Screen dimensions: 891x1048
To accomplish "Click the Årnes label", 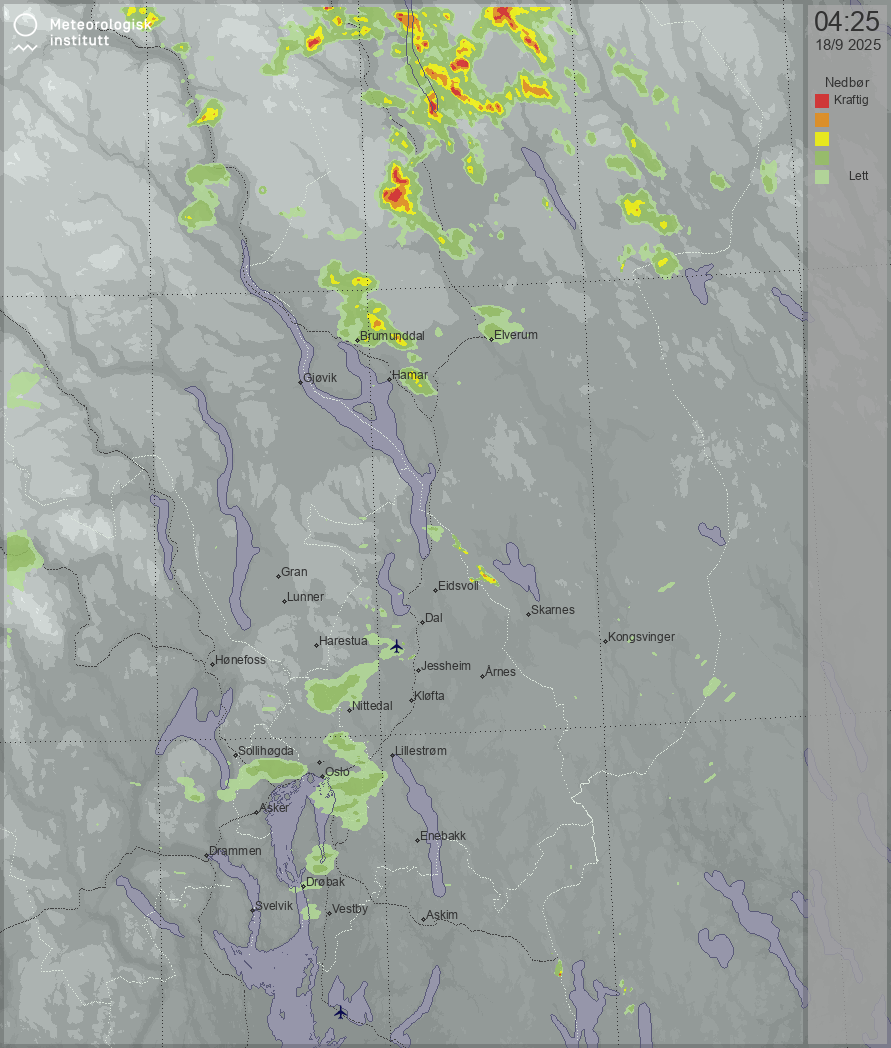I will 500,672.
